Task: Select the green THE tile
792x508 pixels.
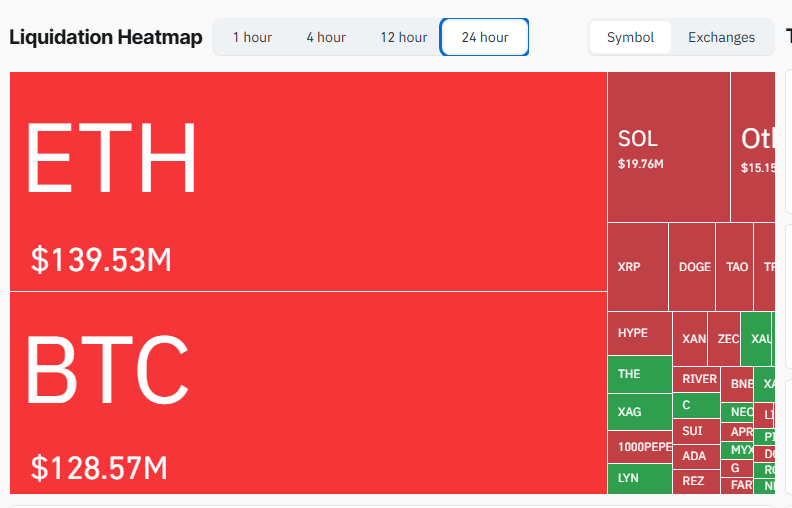Action: click(639, 374)
